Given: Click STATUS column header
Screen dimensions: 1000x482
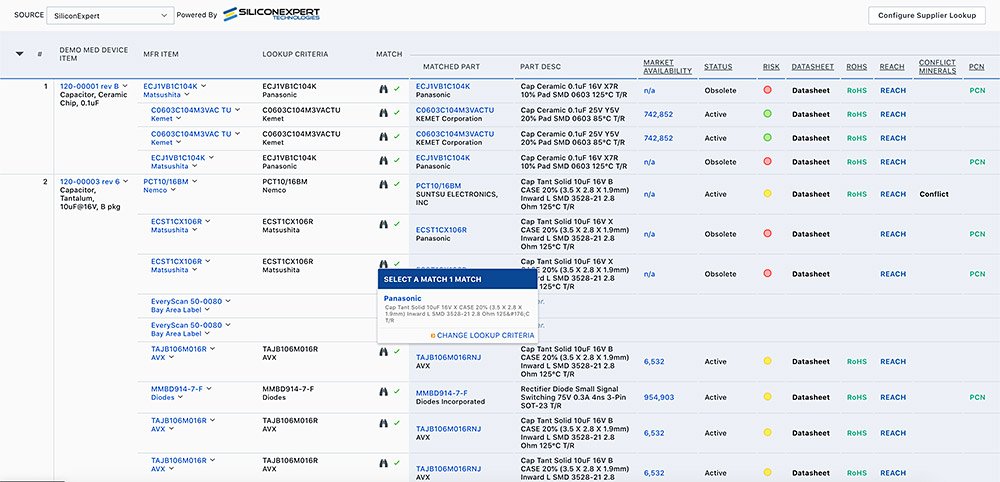Looking at the screenshot, I should tap(718, 67).
